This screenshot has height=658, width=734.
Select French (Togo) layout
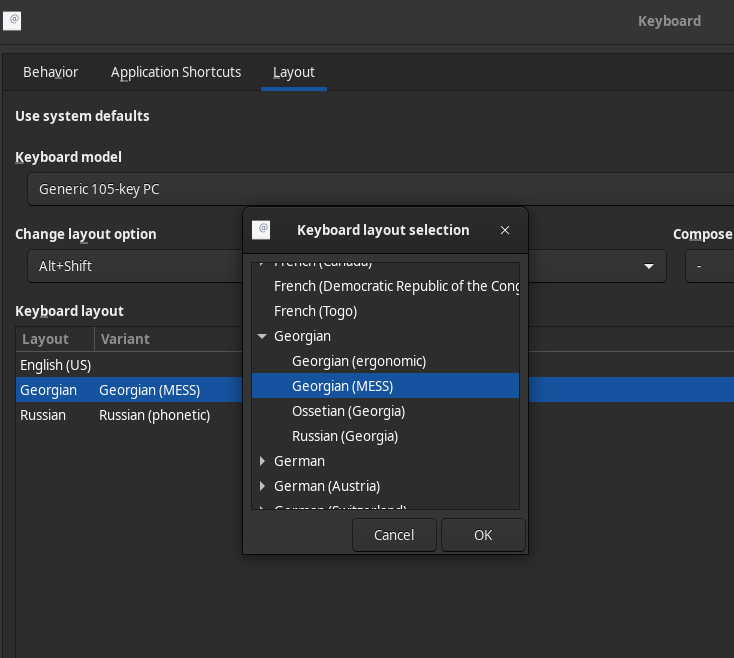click(385, 311)
